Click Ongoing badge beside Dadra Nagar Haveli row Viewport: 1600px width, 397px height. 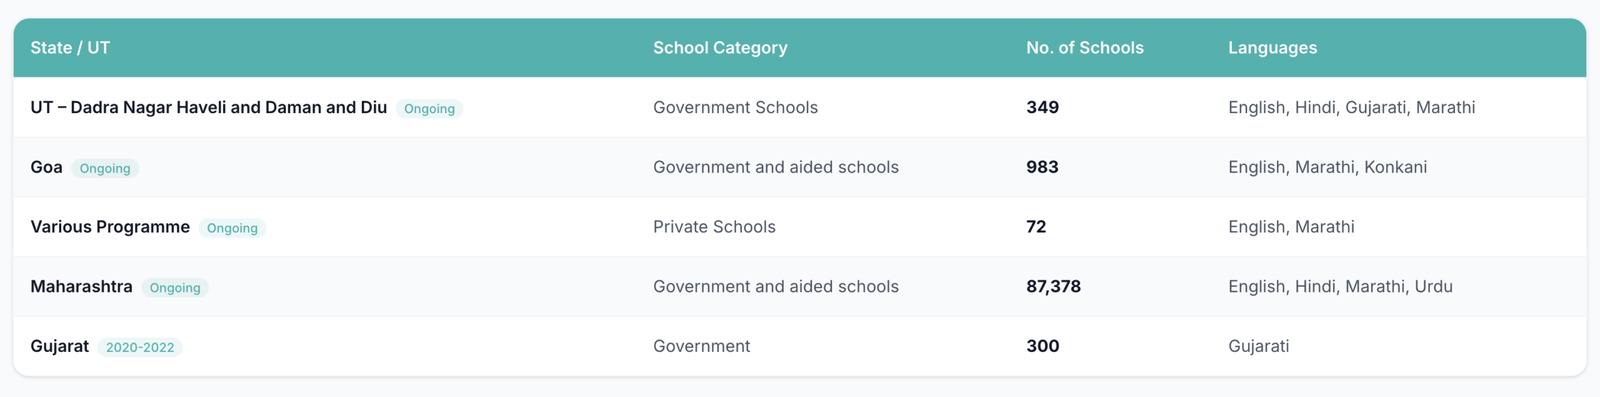[x=429, y=108]
